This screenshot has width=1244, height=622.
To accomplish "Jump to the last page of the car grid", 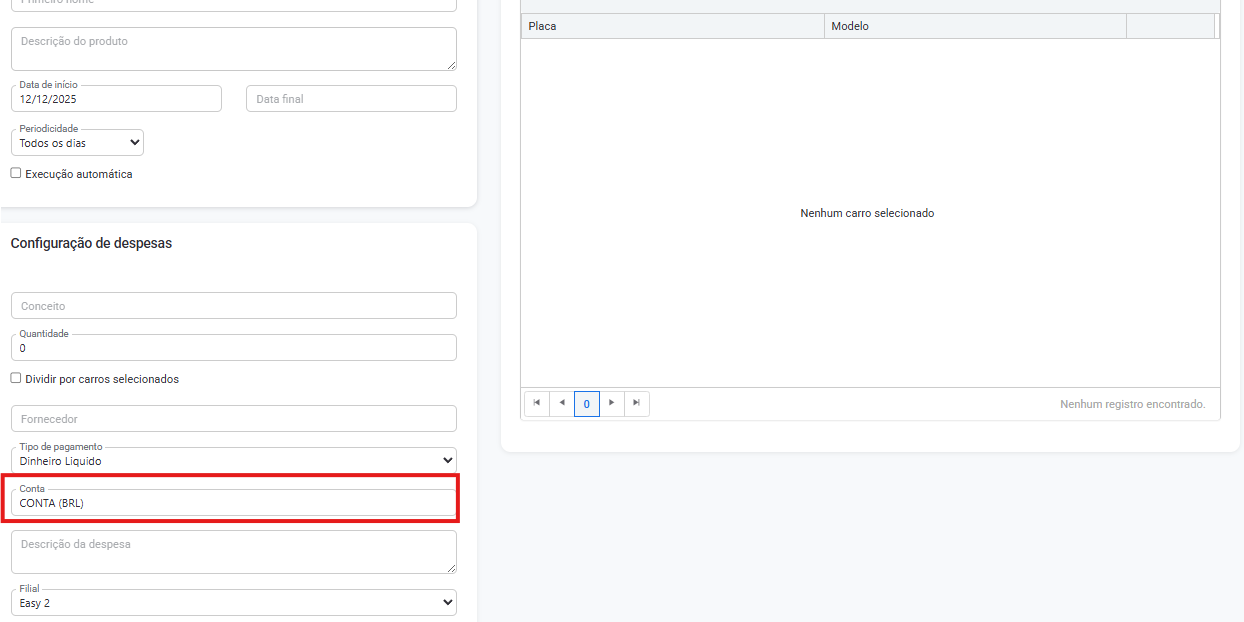I will pos(637,403).
